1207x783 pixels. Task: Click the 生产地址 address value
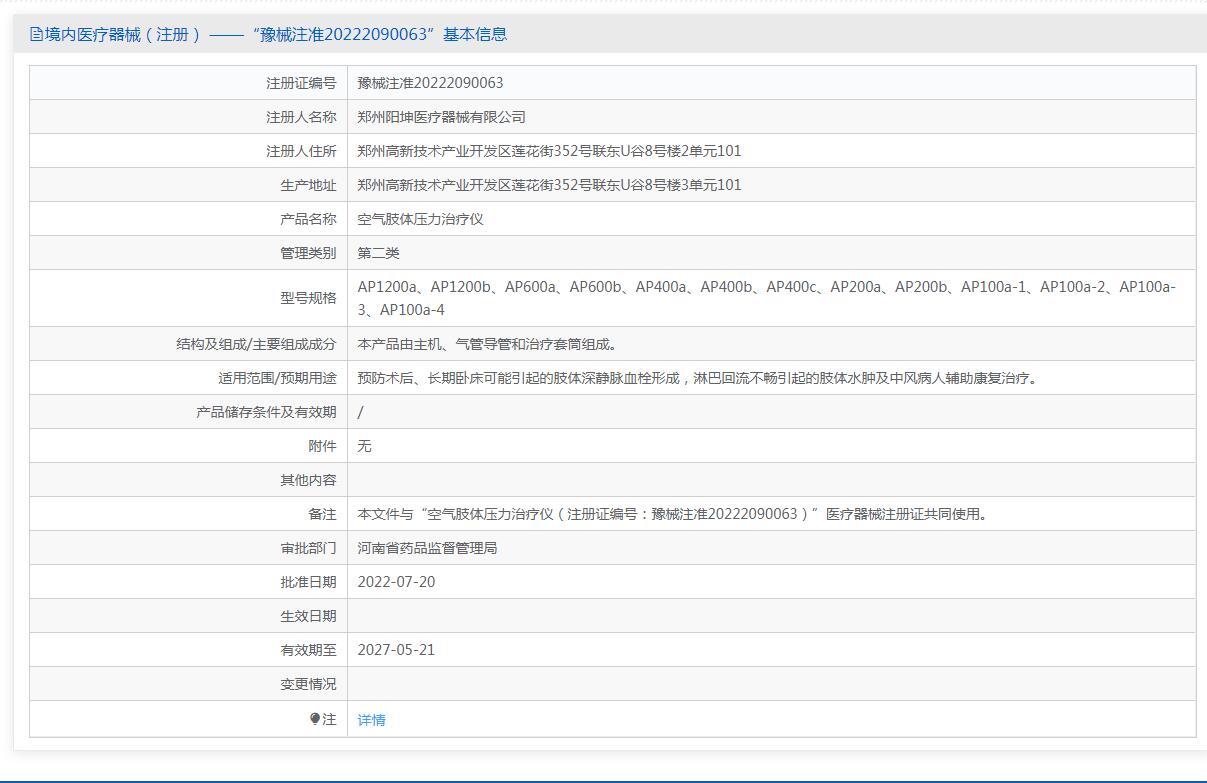click(549, 185)
